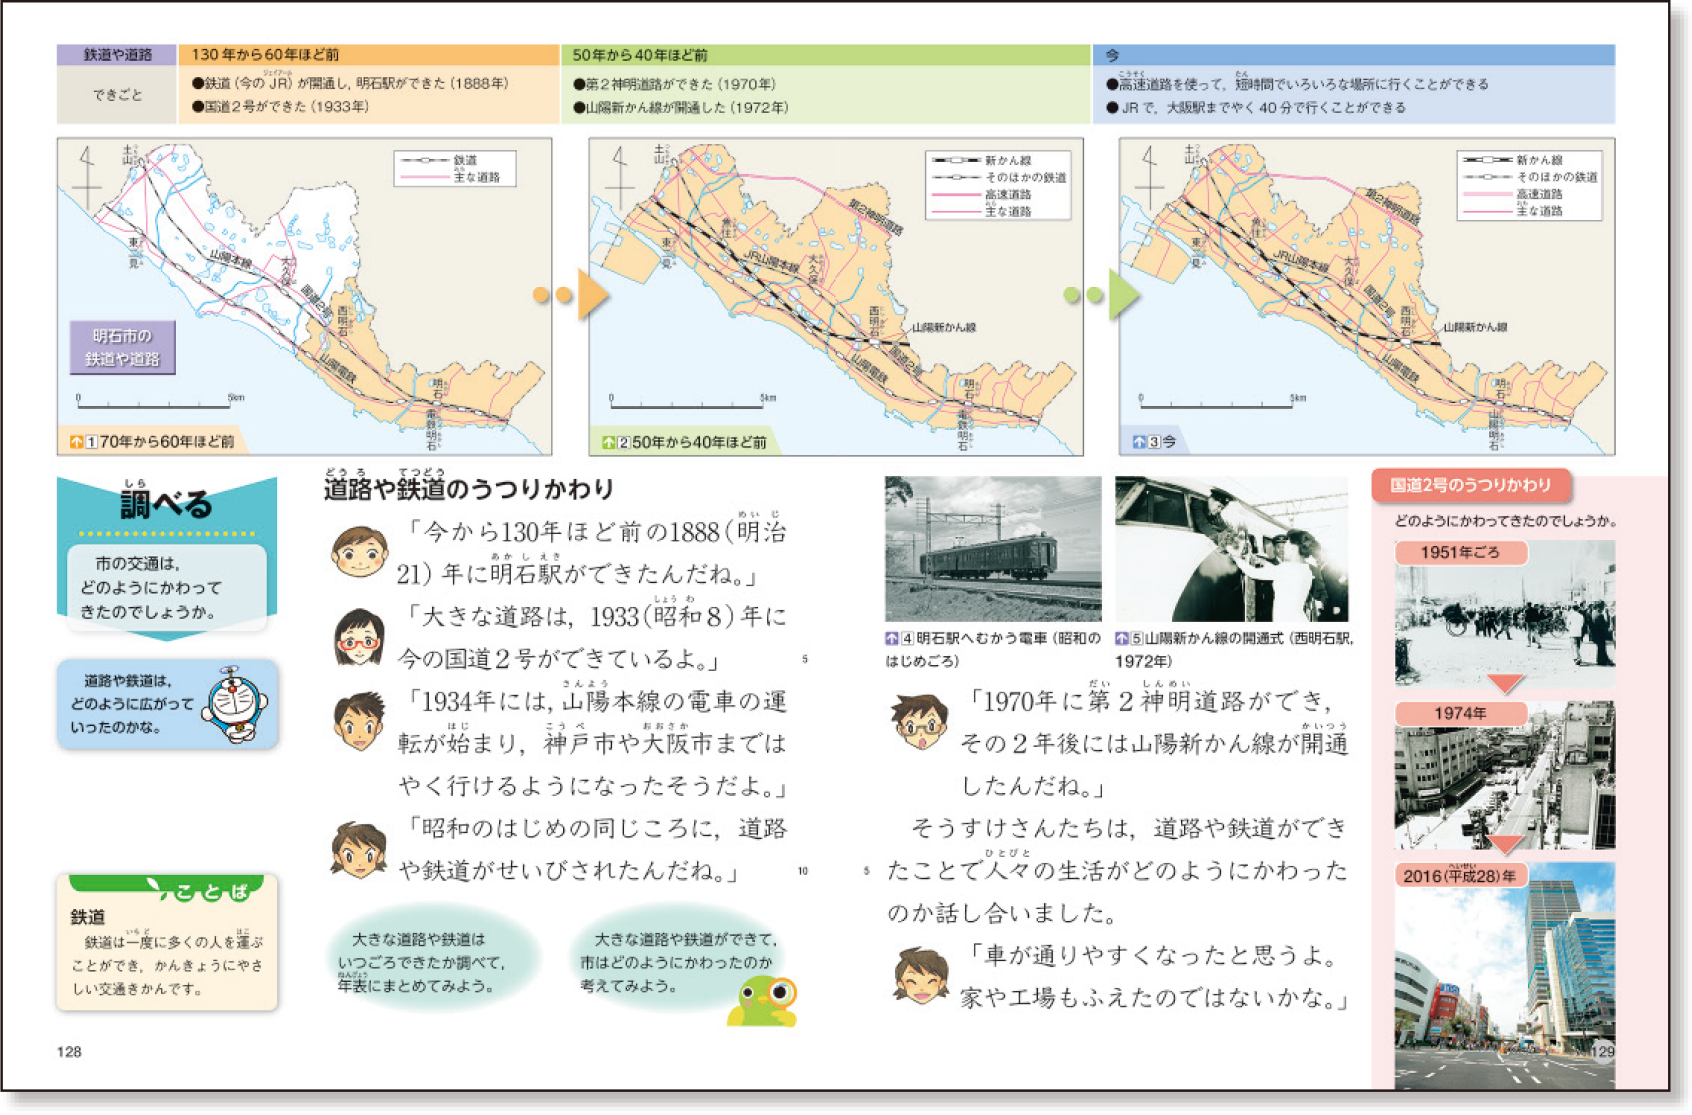Click the north compass on the first map
This screenshot has width=1692, height=1115.
click(x=88, y=177)
